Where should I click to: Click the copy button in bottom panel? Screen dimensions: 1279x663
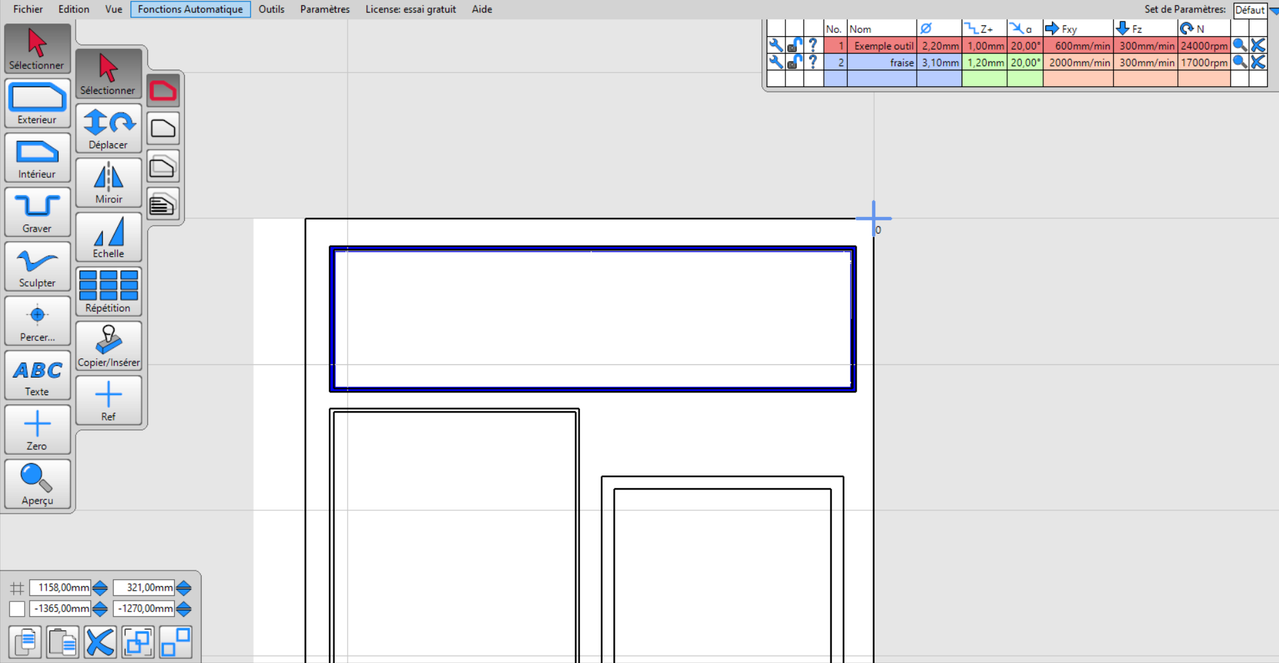coord(25,642)
